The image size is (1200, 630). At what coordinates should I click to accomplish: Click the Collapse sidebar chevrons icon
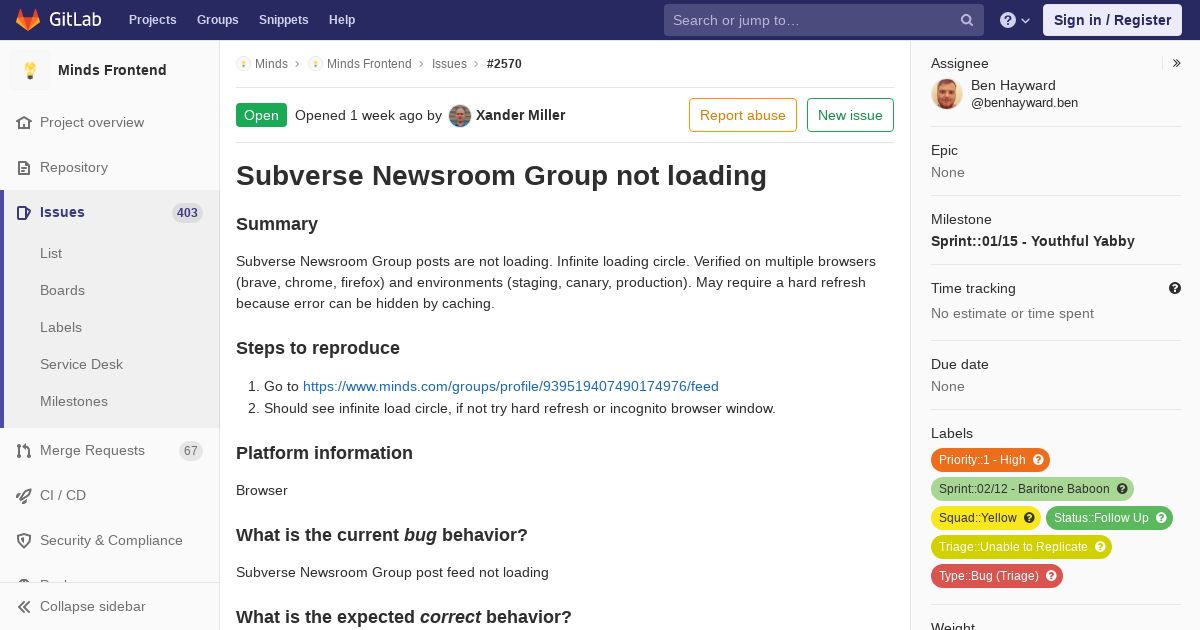[24, 607]
